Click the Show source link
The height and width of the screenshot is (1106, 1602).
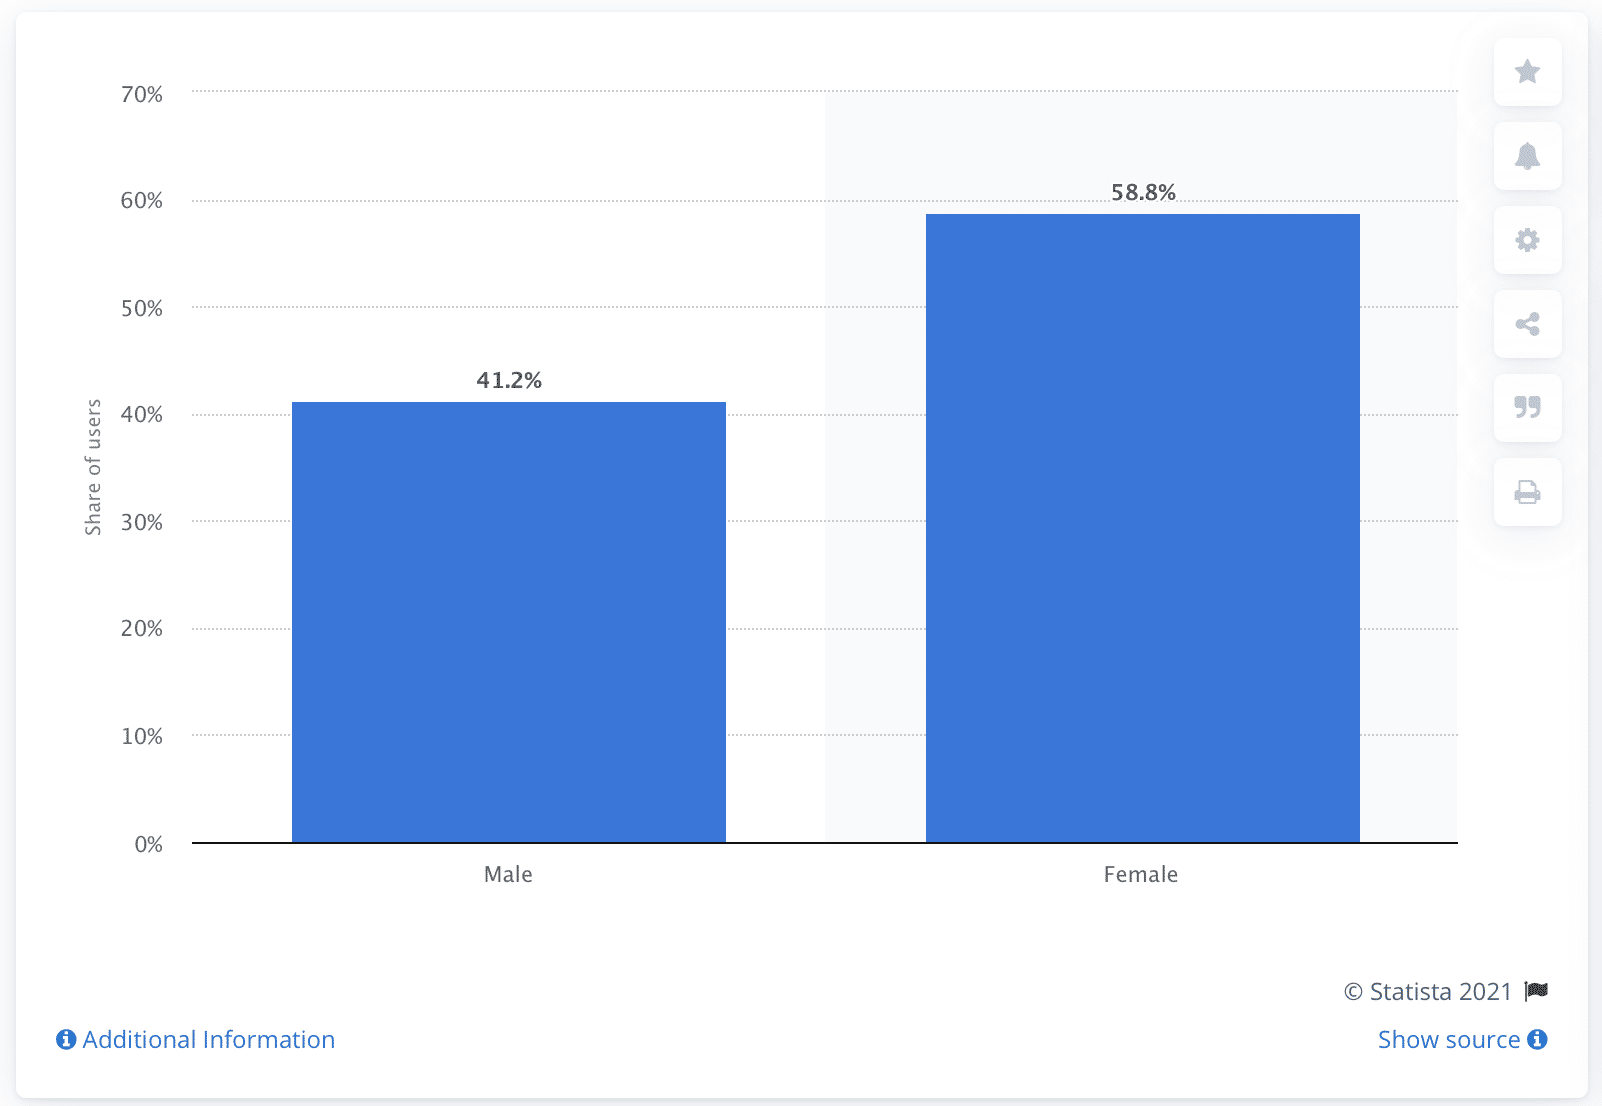coord(1448,1040)
